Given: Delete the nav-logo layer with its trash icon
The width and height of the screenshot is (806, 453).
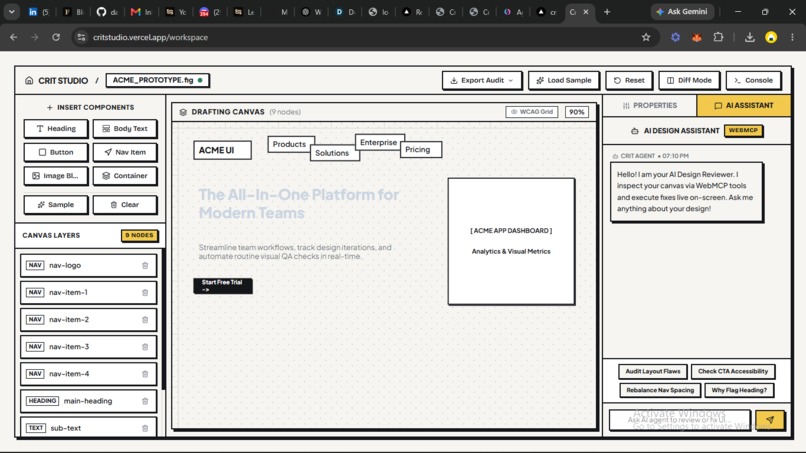Looking at the screenshot, I should [x=145, y=266].
